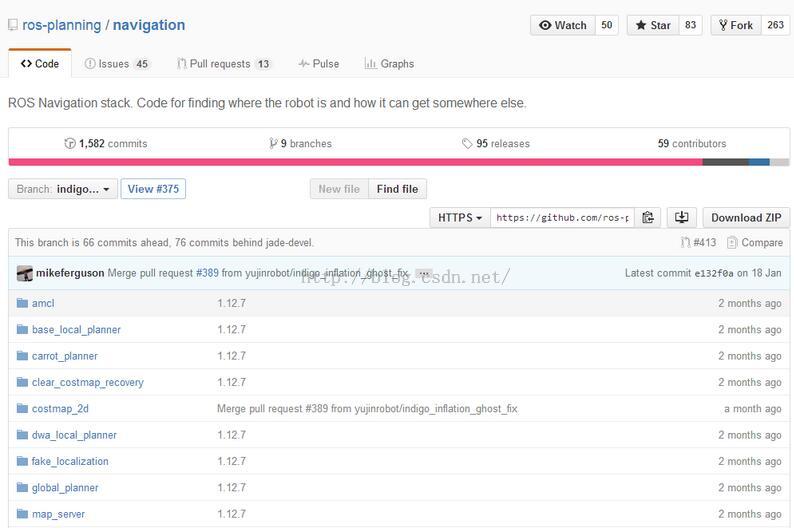Switch to the Code tab
This screenshot has width=794, height=532.
point(39,64)
